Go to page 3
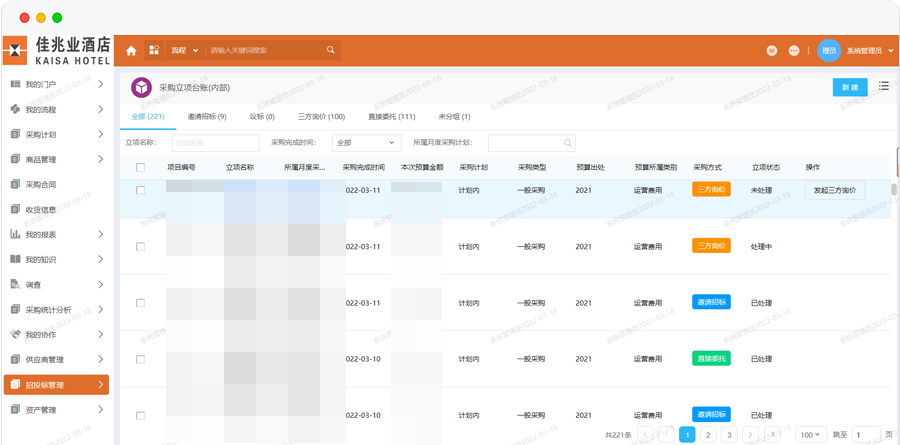The width and height of the screenshot is (900, 445). (729, 435)
